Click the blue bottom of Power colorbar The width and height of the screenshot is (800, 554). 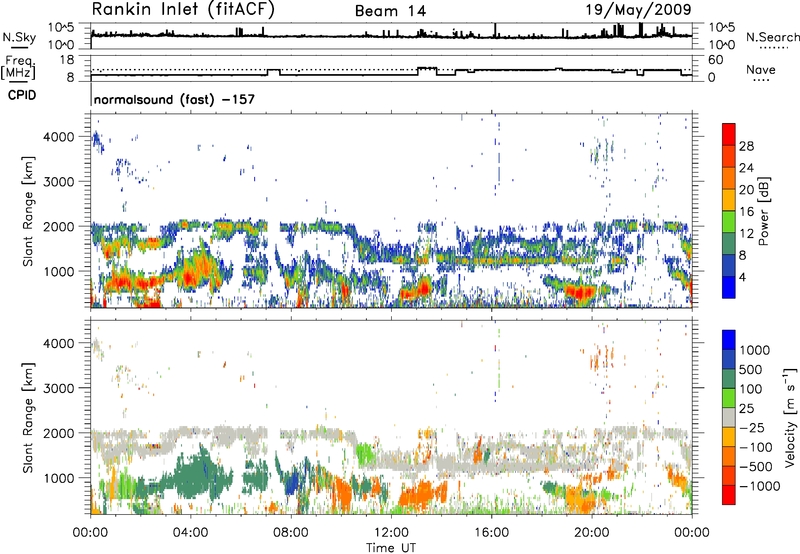(729, 287)
